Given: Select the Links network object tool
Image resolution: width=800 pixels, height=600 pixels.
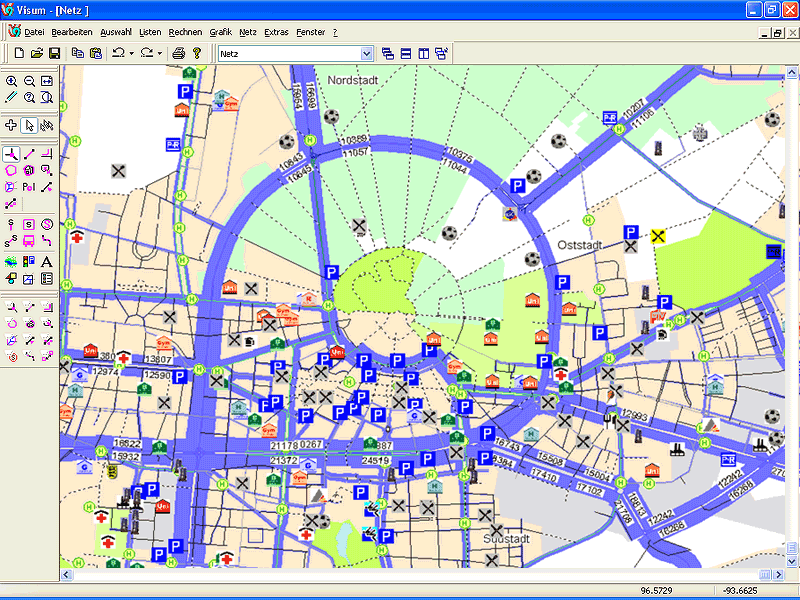Looking at the screenshot, I should [x=29, y=154].
